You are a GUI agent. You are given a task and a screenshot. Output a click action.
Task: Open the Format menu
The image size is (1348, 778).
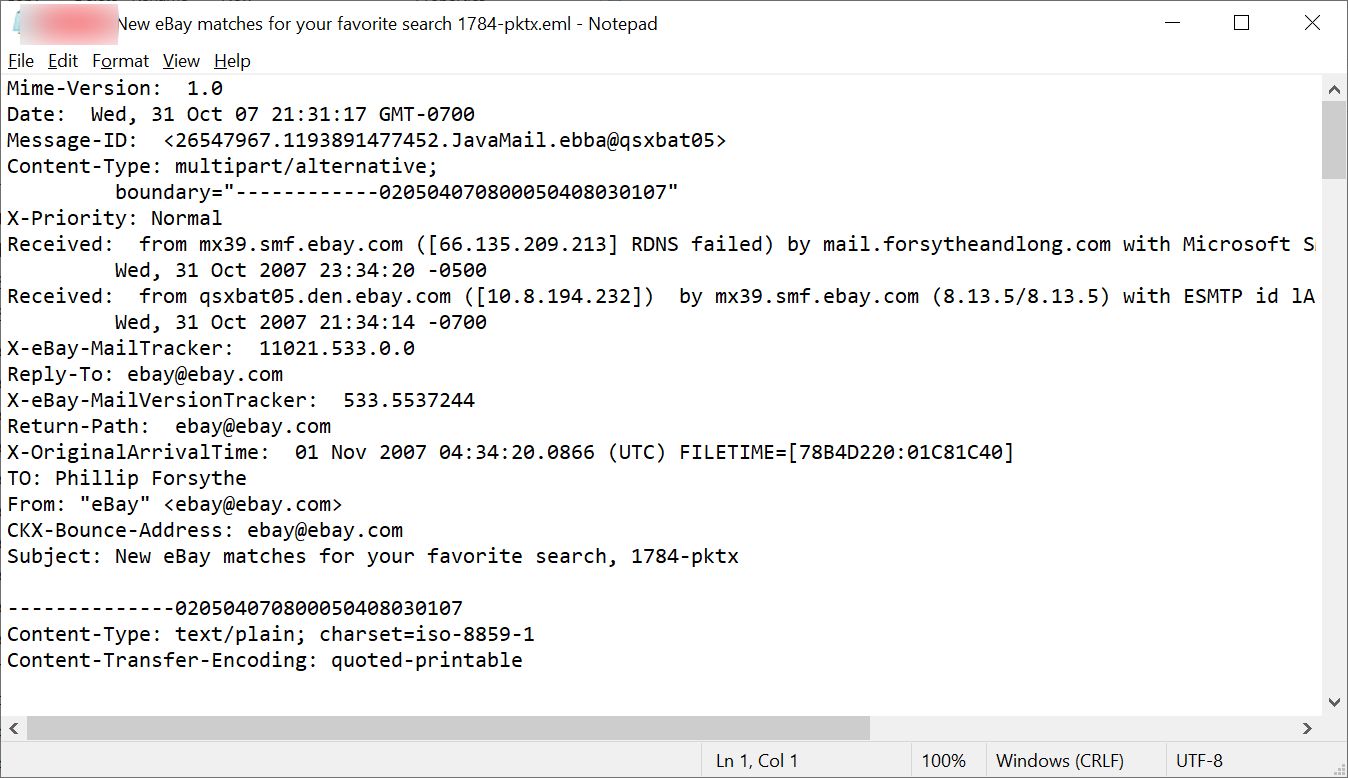click(120, 61)
